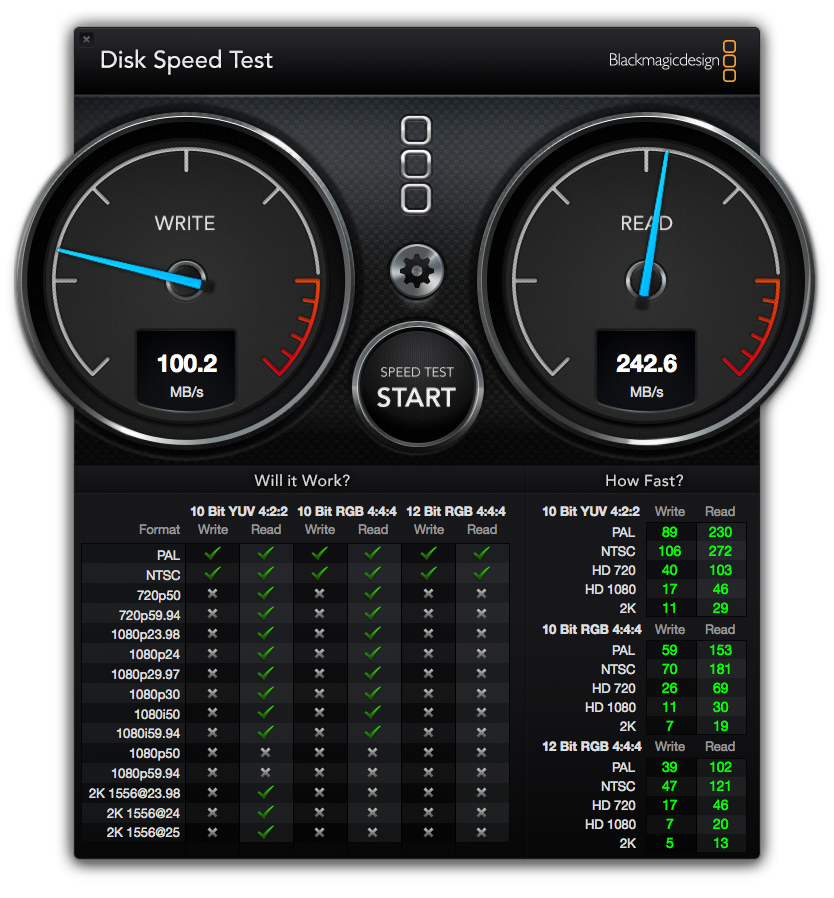Click the 'Will it Work?' heading
The image size is (834, 898).
tap(302, 480)
